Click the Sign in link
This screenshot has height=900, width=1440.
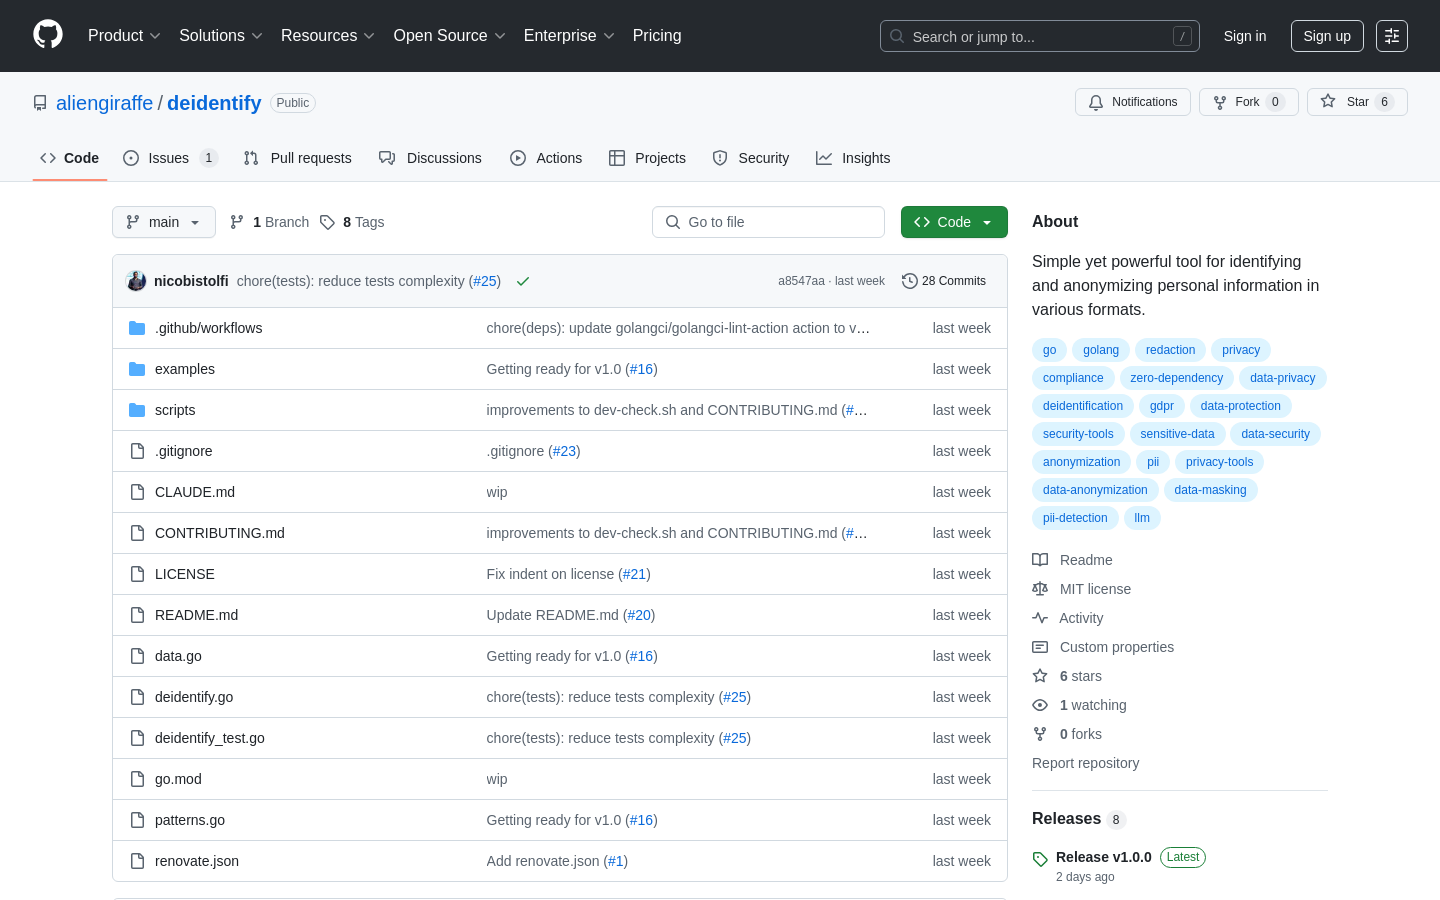1245,36
